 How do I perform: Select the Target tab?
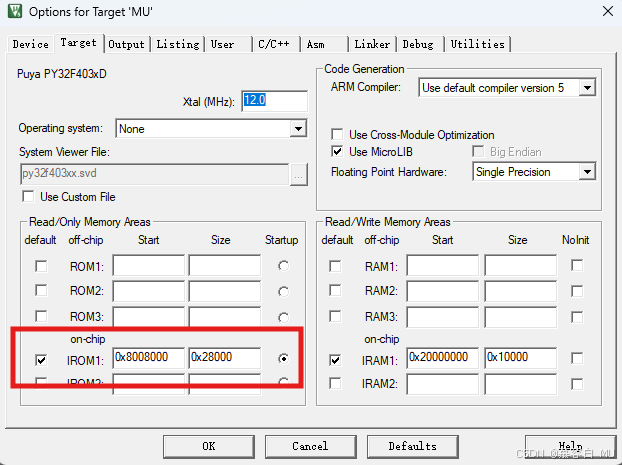(79, 42)
